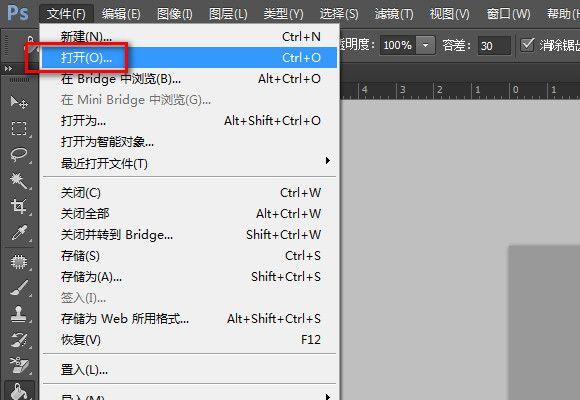Choose 打开(O)... from the File menu
This screenshot has width=580, height=400.
coord(189,57)
